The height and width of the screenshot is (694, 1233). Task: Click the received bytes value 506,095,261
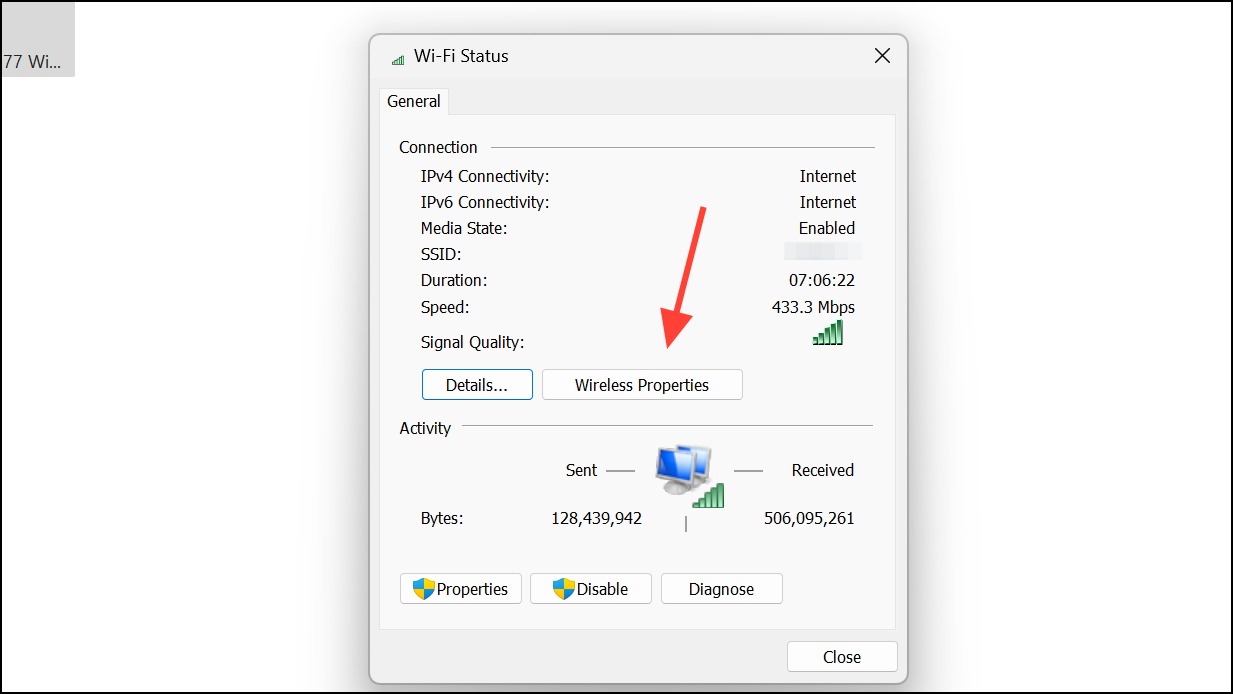tap(809, 519)
